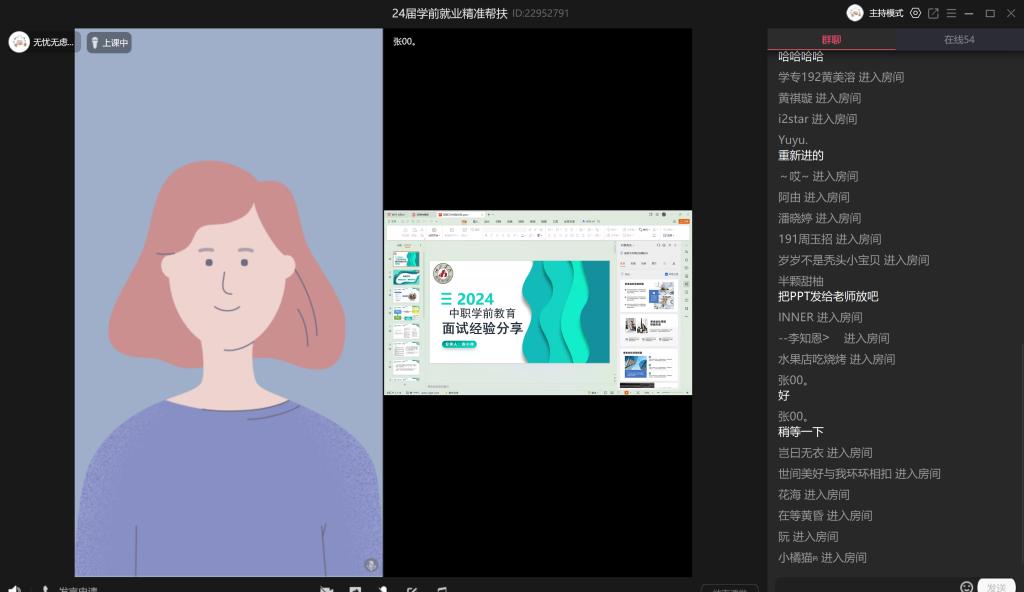
Task: Click the room title 24届学前就业精准帮扶
Action: coord(449,13)
